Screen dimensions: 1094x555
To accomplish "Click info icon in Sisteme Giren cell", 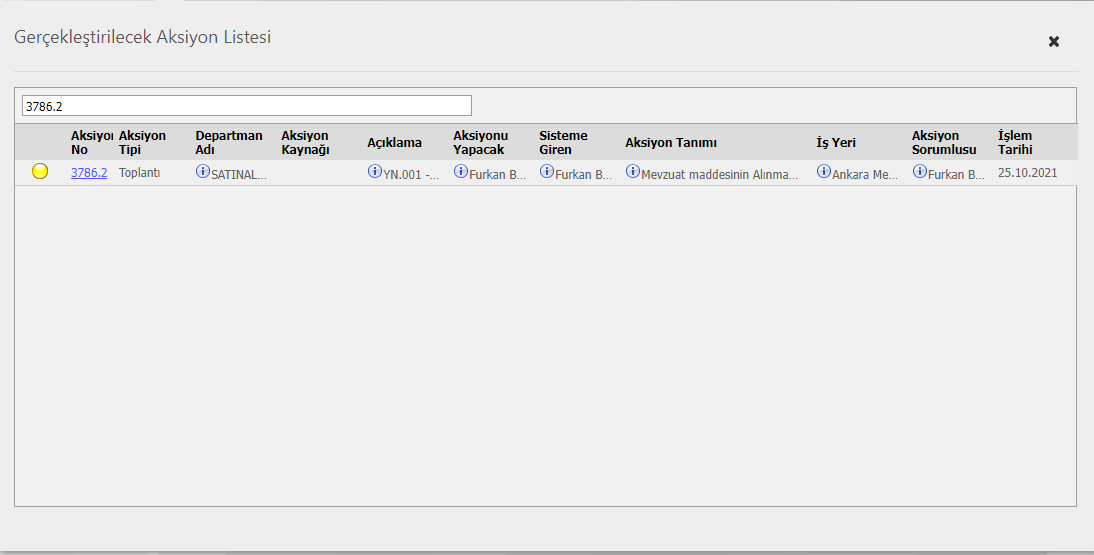I will click(547, 172).
